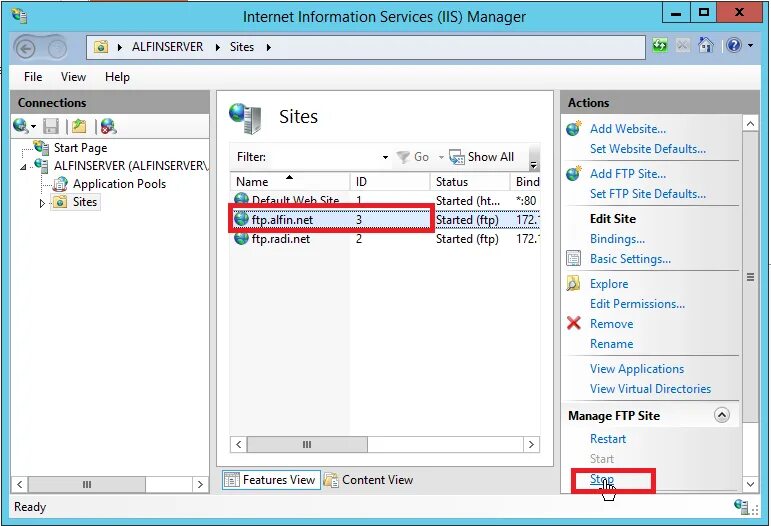Click the Rename action link

[611, 344]
